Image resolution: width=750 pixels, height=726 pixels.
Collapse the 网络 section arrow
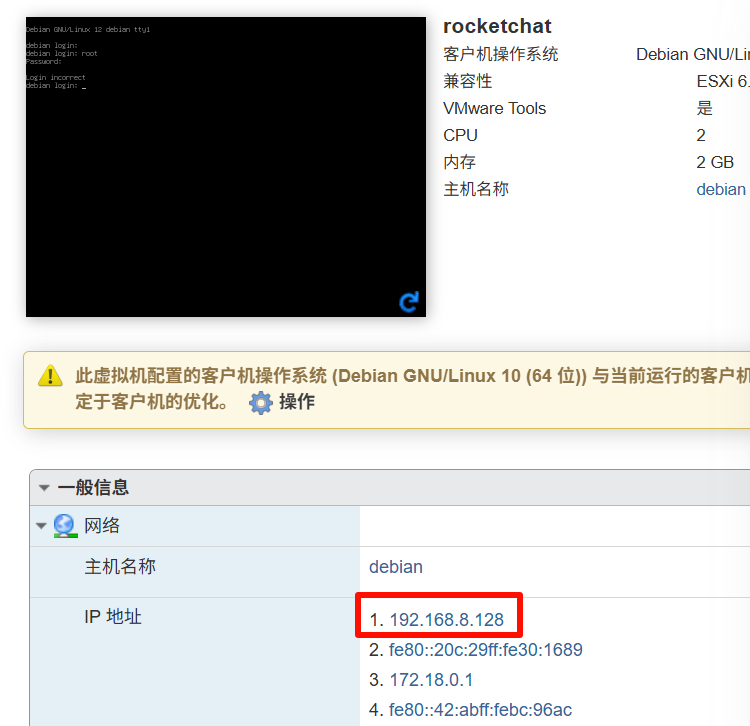(x=41, y=526)
